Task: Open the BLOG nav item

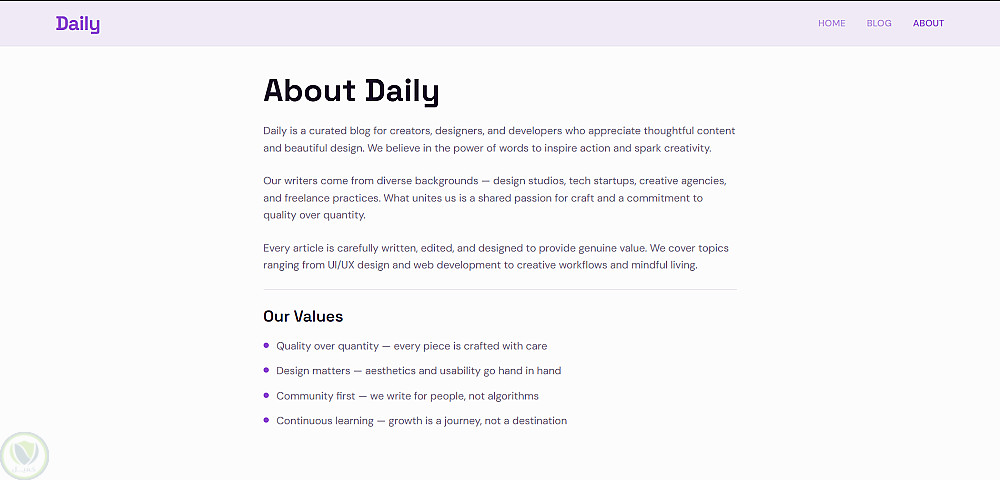Action: (879, 23)
